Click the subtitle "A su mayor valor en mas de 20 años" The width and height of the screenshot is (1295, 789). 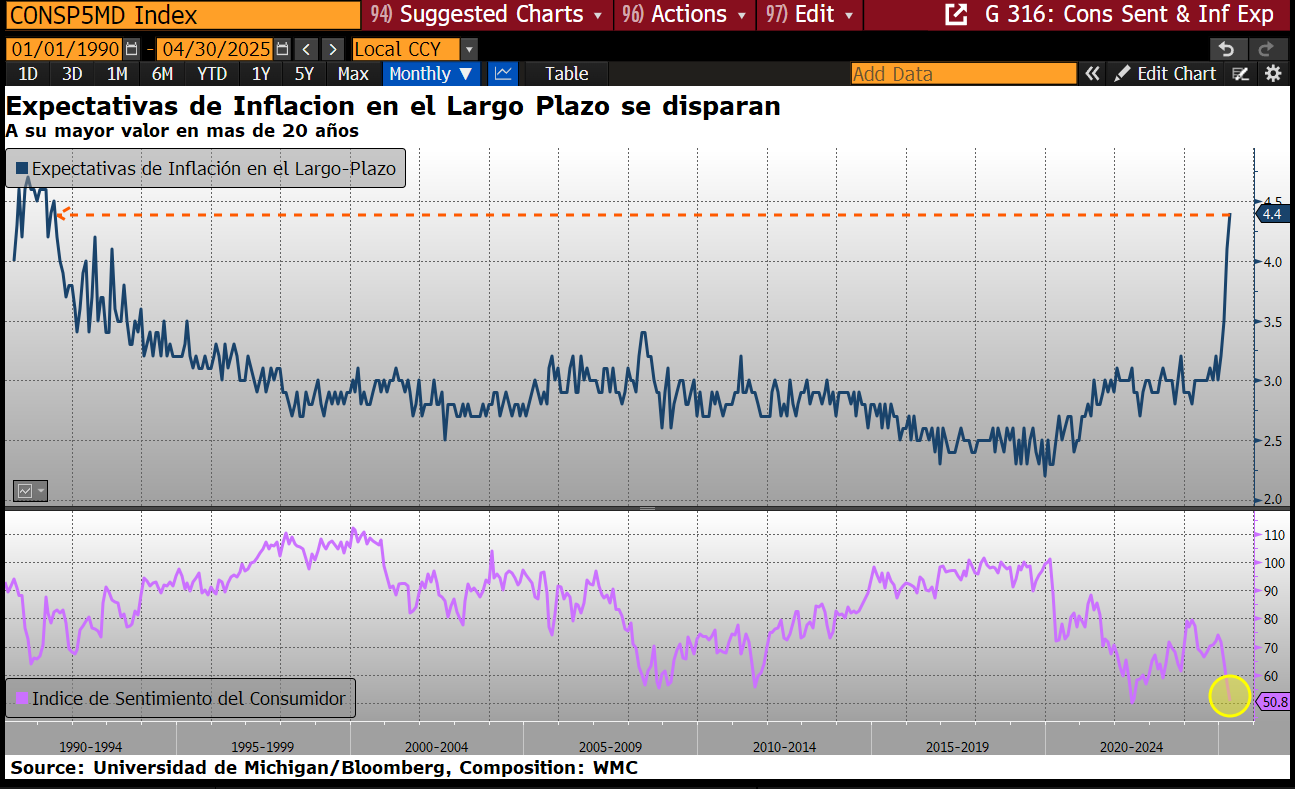pos(182,130)
